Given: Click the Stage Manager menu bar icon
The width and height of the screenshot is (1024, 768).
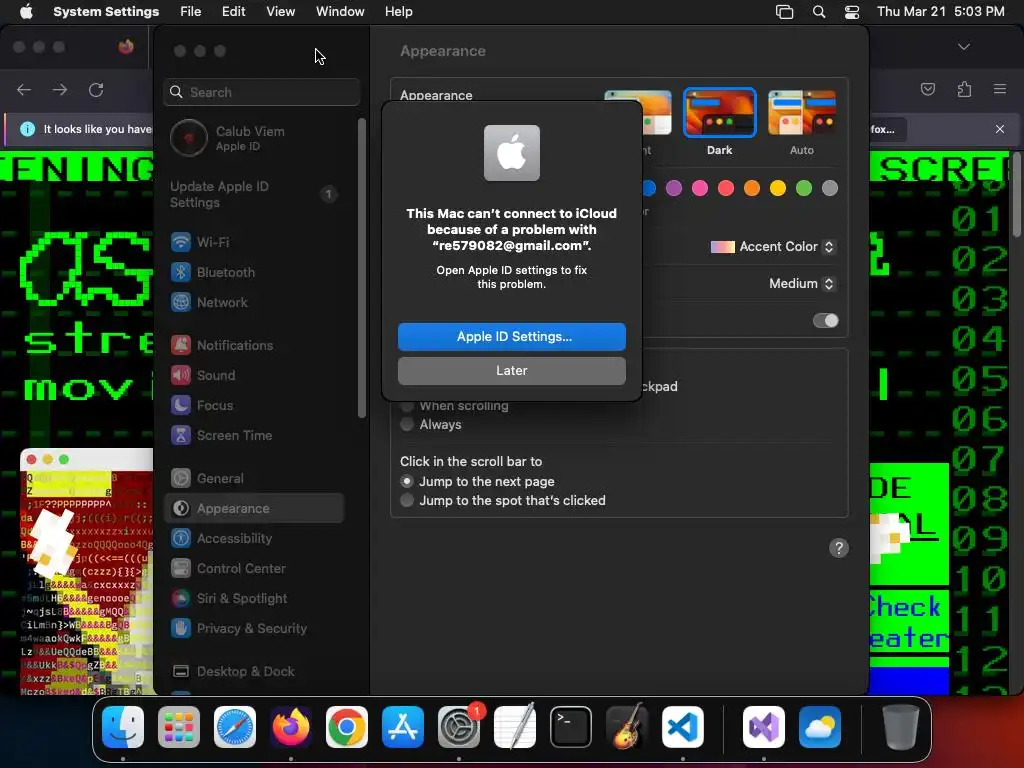Looking at the screenshot, I should pos(784,12).
